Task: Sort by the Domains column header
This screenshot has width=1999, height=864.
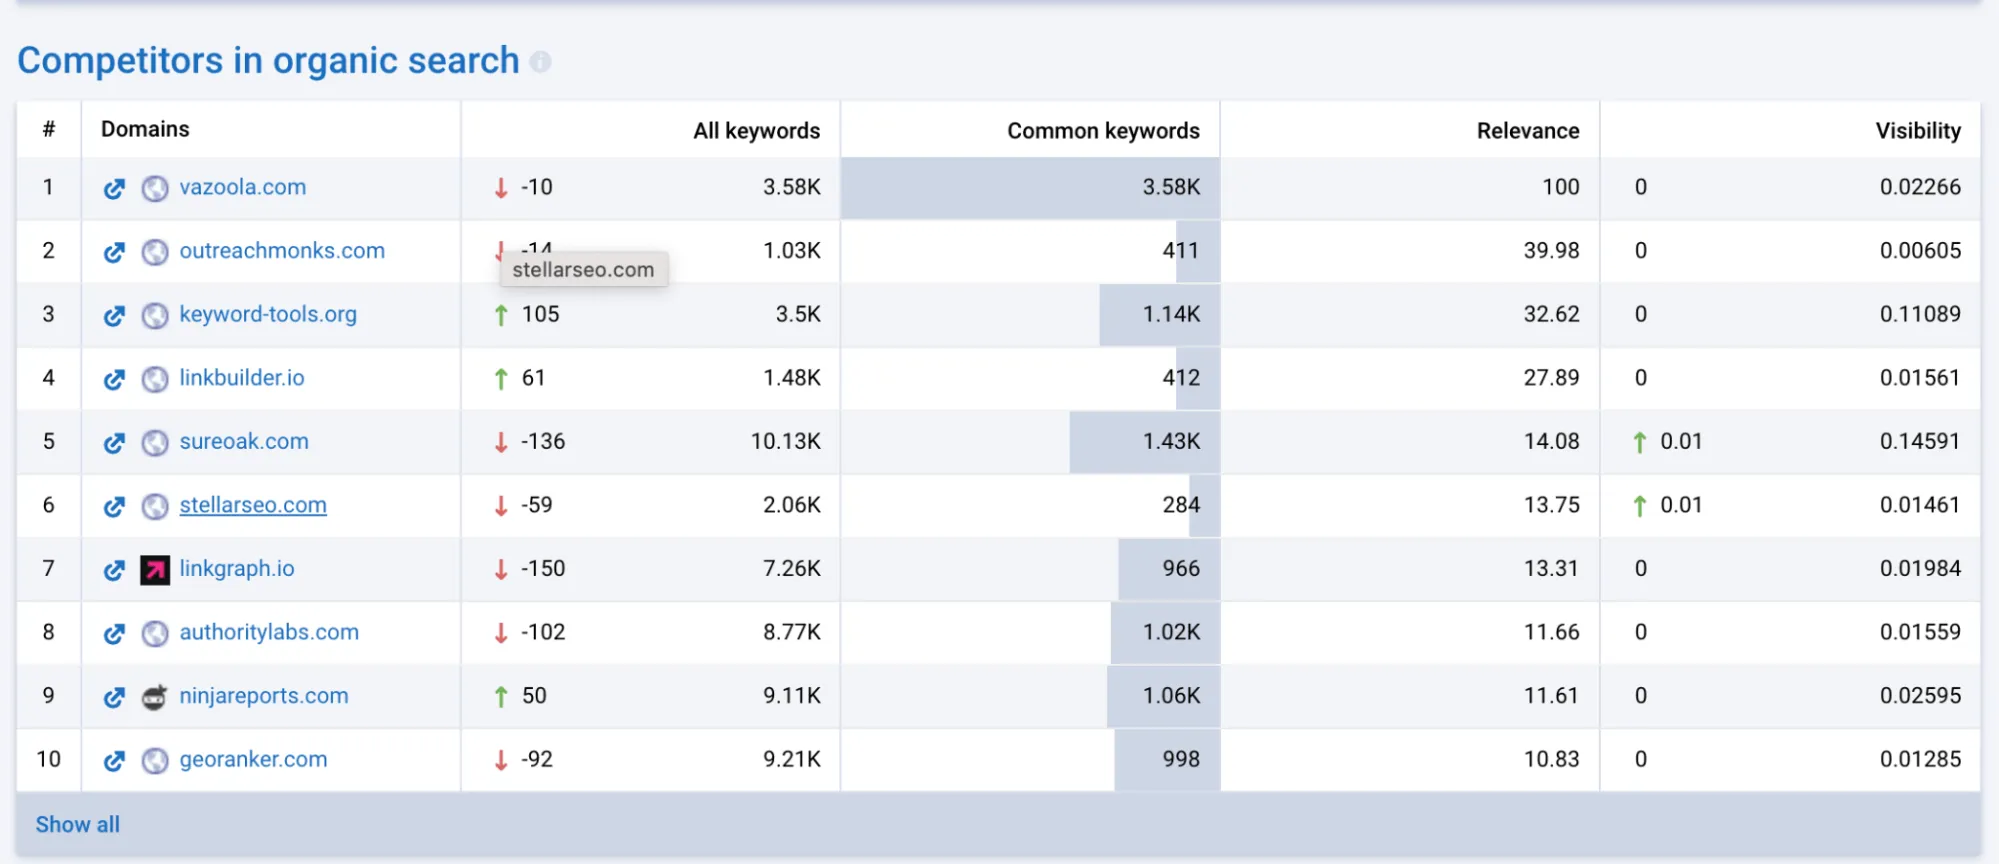Action: (x=145, y=129)
